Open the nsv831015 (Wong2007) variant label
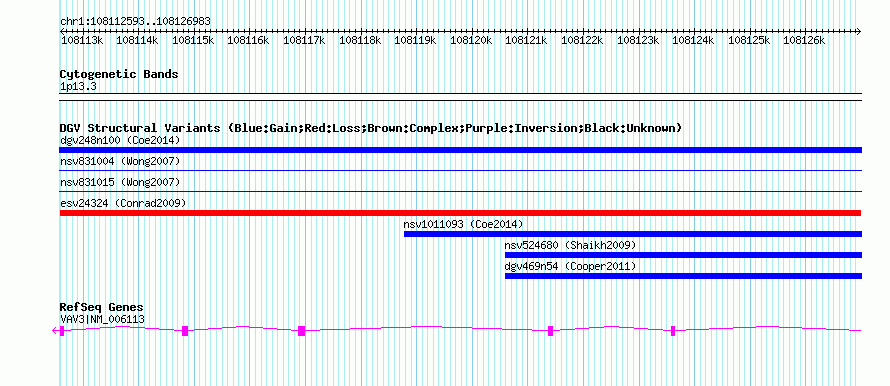Image resolution: width=890 pixels, height=386 pixels. pyautogui.click(x=120, y=182)
